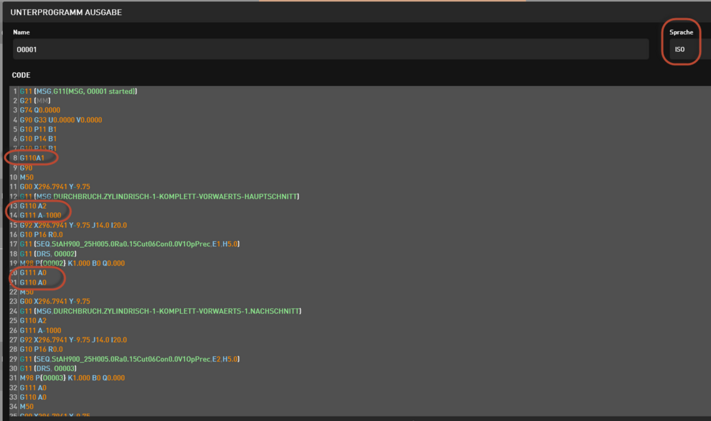This screenshot has width=711, height=421.
Task: Click line 13 with G110 A2
Action: tap(33, 206)
